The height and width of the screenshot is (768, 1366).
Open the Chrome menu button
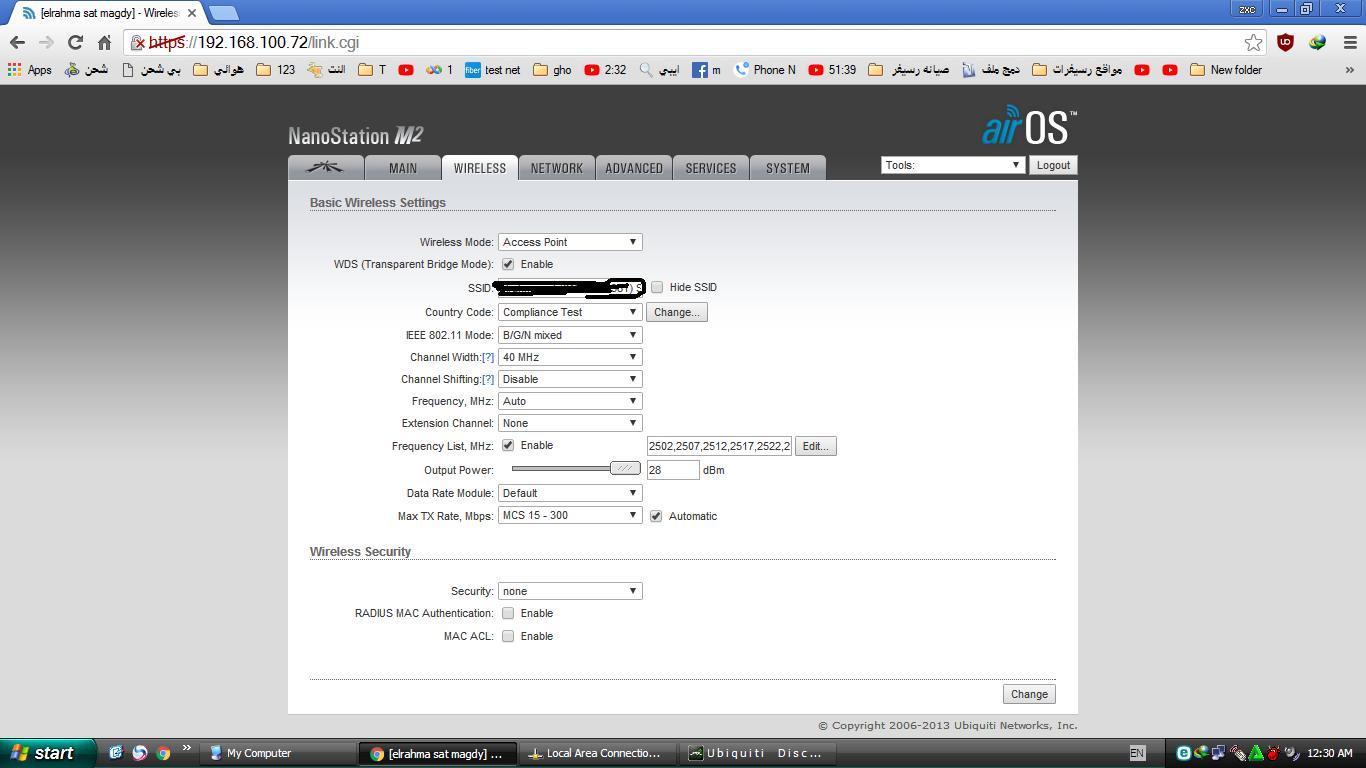click(x=1350, y=42)
